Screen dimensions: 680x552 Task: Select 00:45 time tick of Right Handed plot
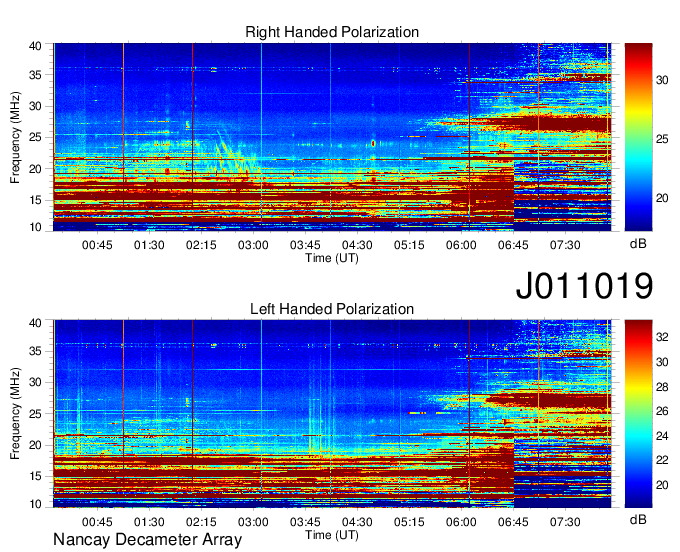click(x=97, y=245)
